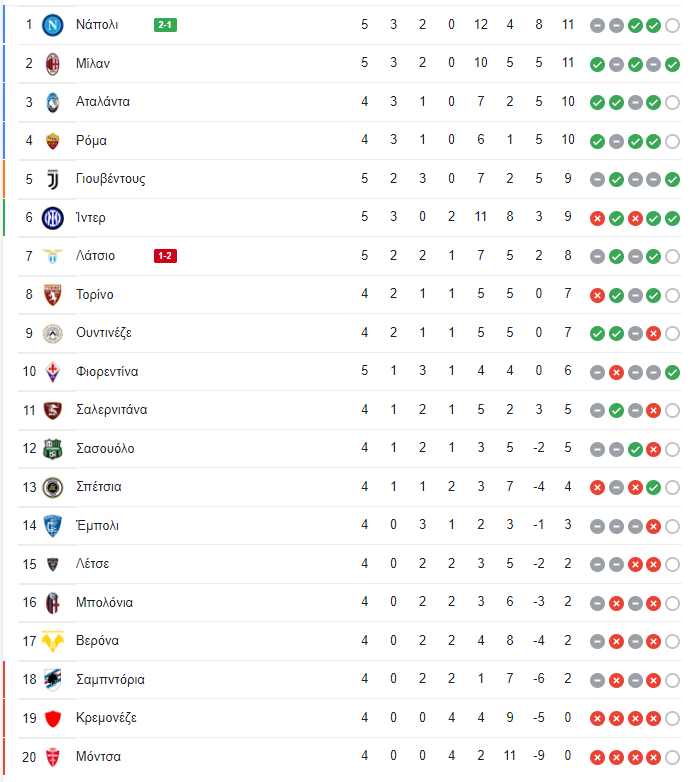Open the red 1-2 score badge
The width and height of the screenshot is (700, 782).
click(x=165, y=256)
